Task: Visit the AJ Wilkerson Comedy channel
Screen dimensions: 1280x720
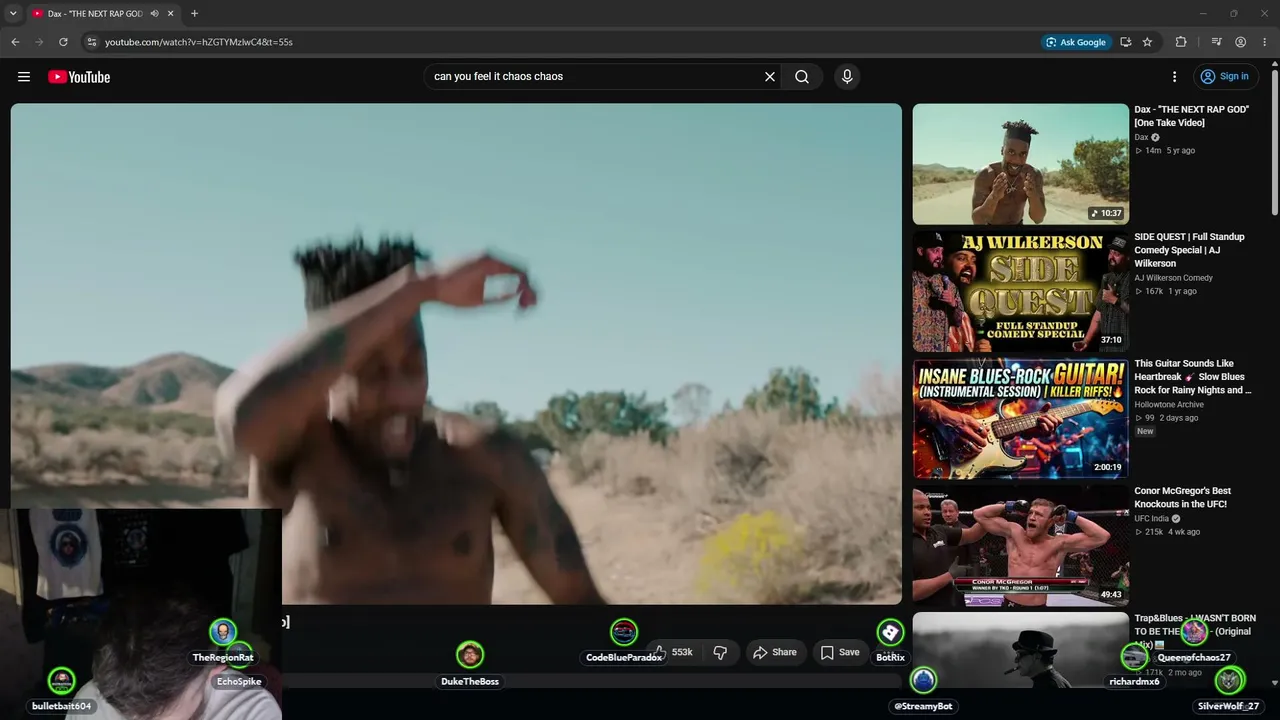Action: point(1173,278)
